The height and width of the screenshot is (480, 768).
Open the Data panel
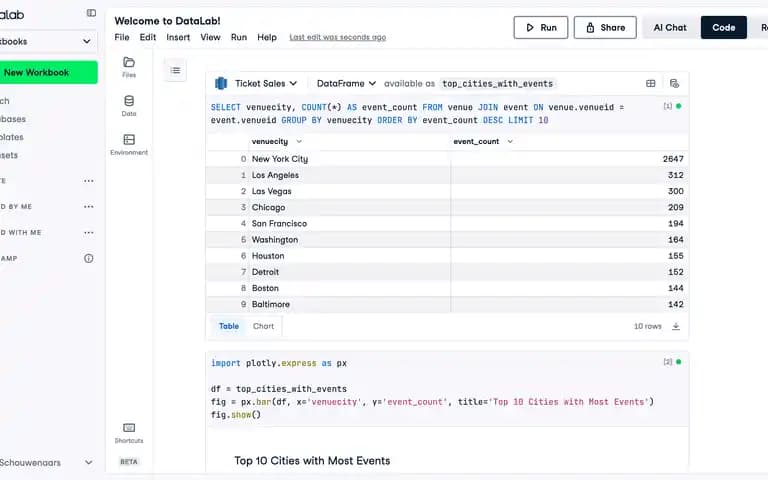pyautogui.click(x=129, y=105)
